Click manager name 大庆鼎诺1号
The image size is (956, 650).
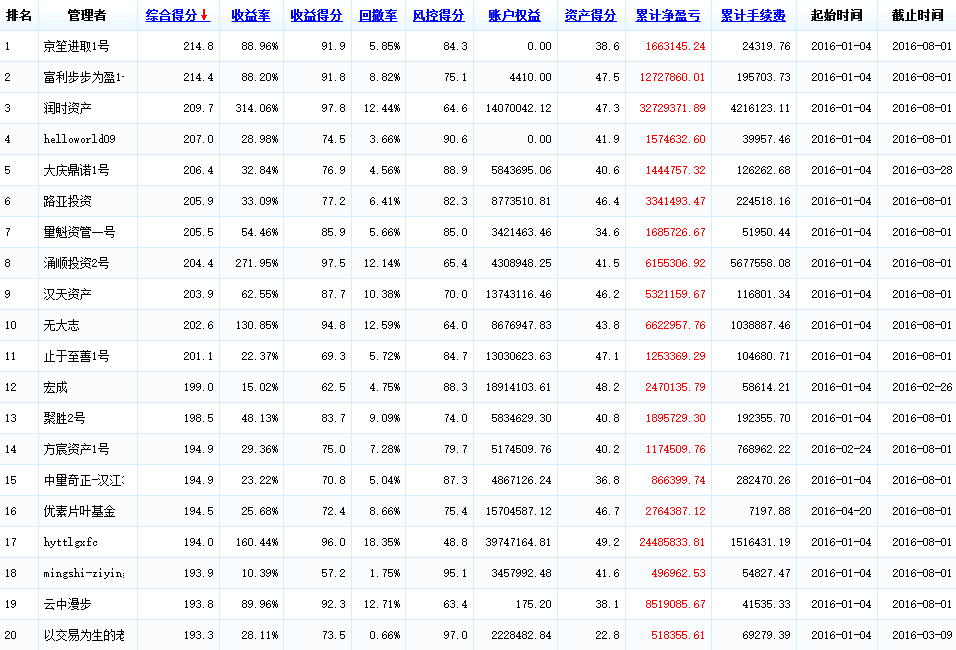click(76, 170)
